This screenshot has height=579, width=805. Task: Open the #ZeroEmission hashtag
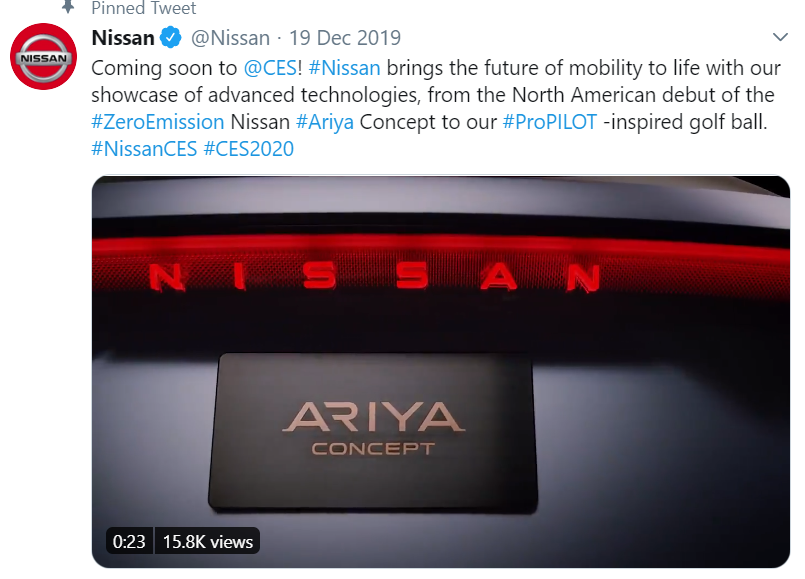(158, 122)
